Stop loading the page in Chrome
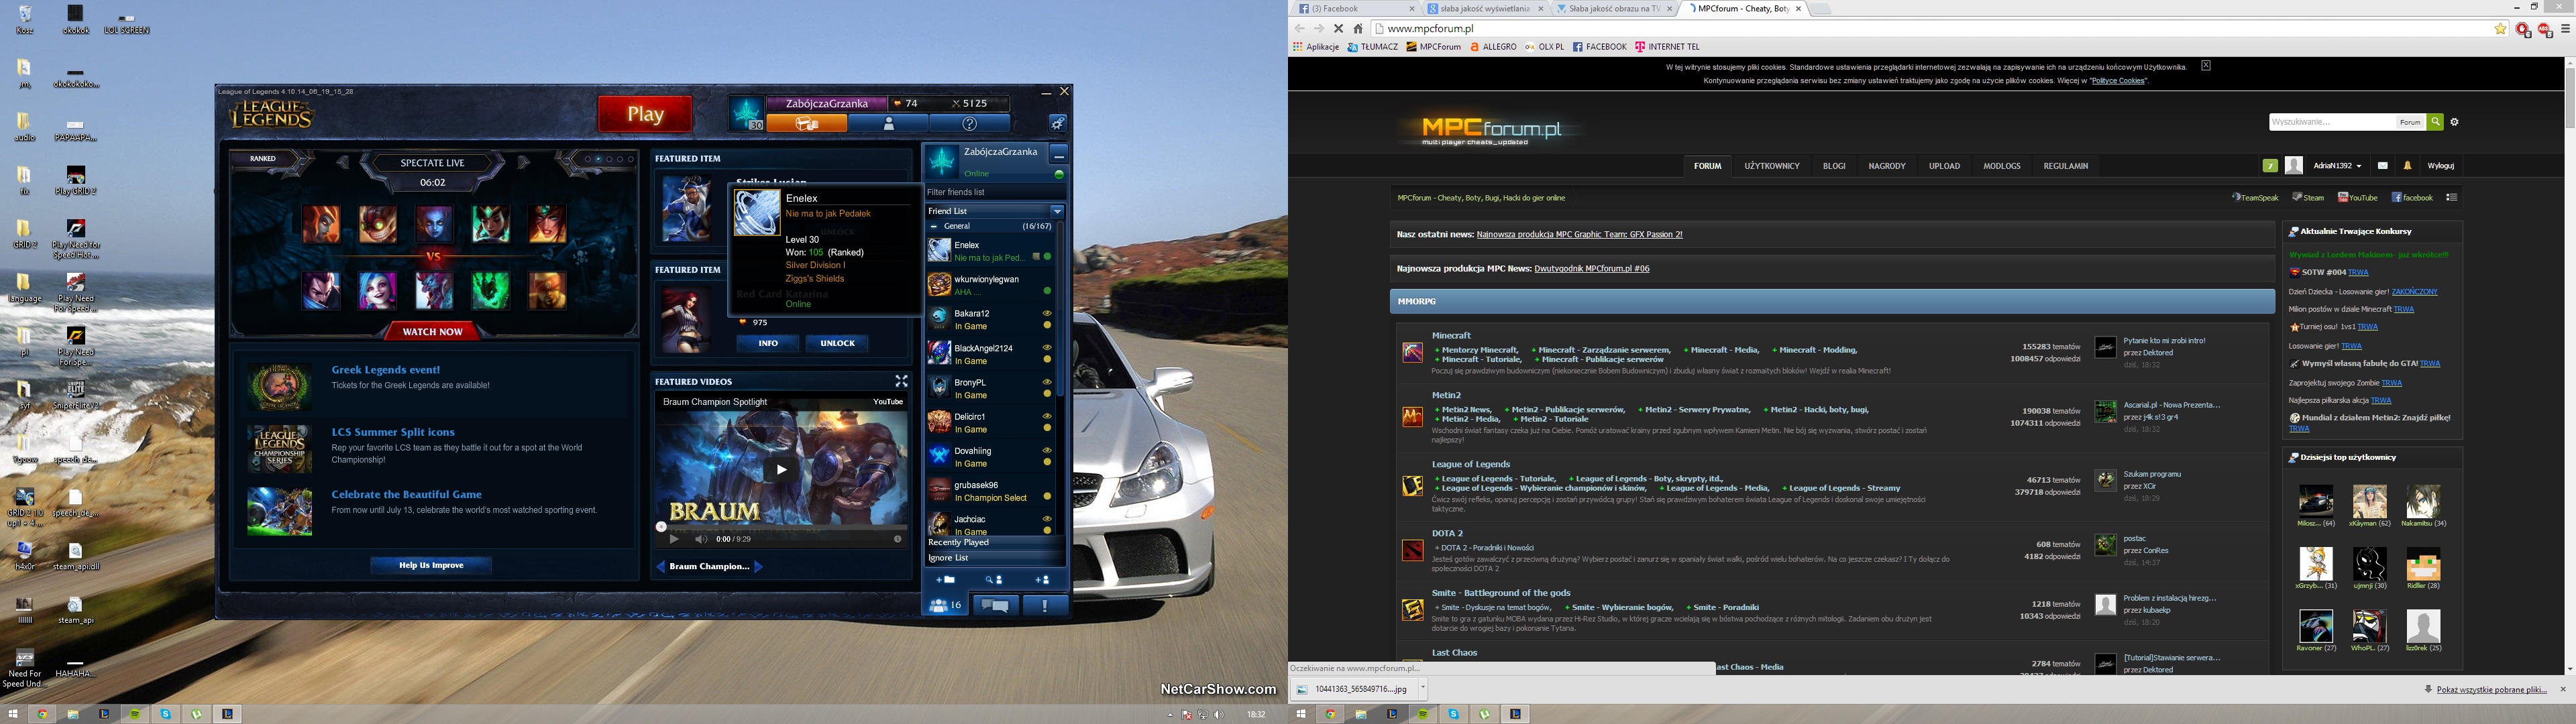2576x724 pixels. coord(1338,29)
